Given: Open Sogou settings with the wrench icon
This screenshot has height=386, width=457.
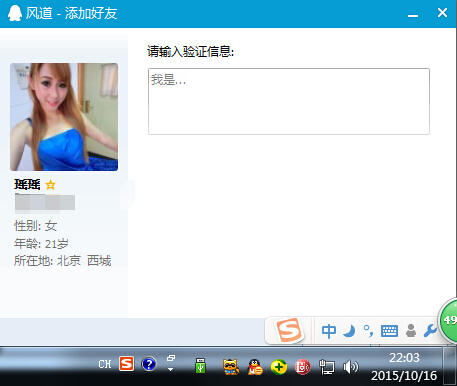Looking at the screenshot, I should [x=430, y=331].
